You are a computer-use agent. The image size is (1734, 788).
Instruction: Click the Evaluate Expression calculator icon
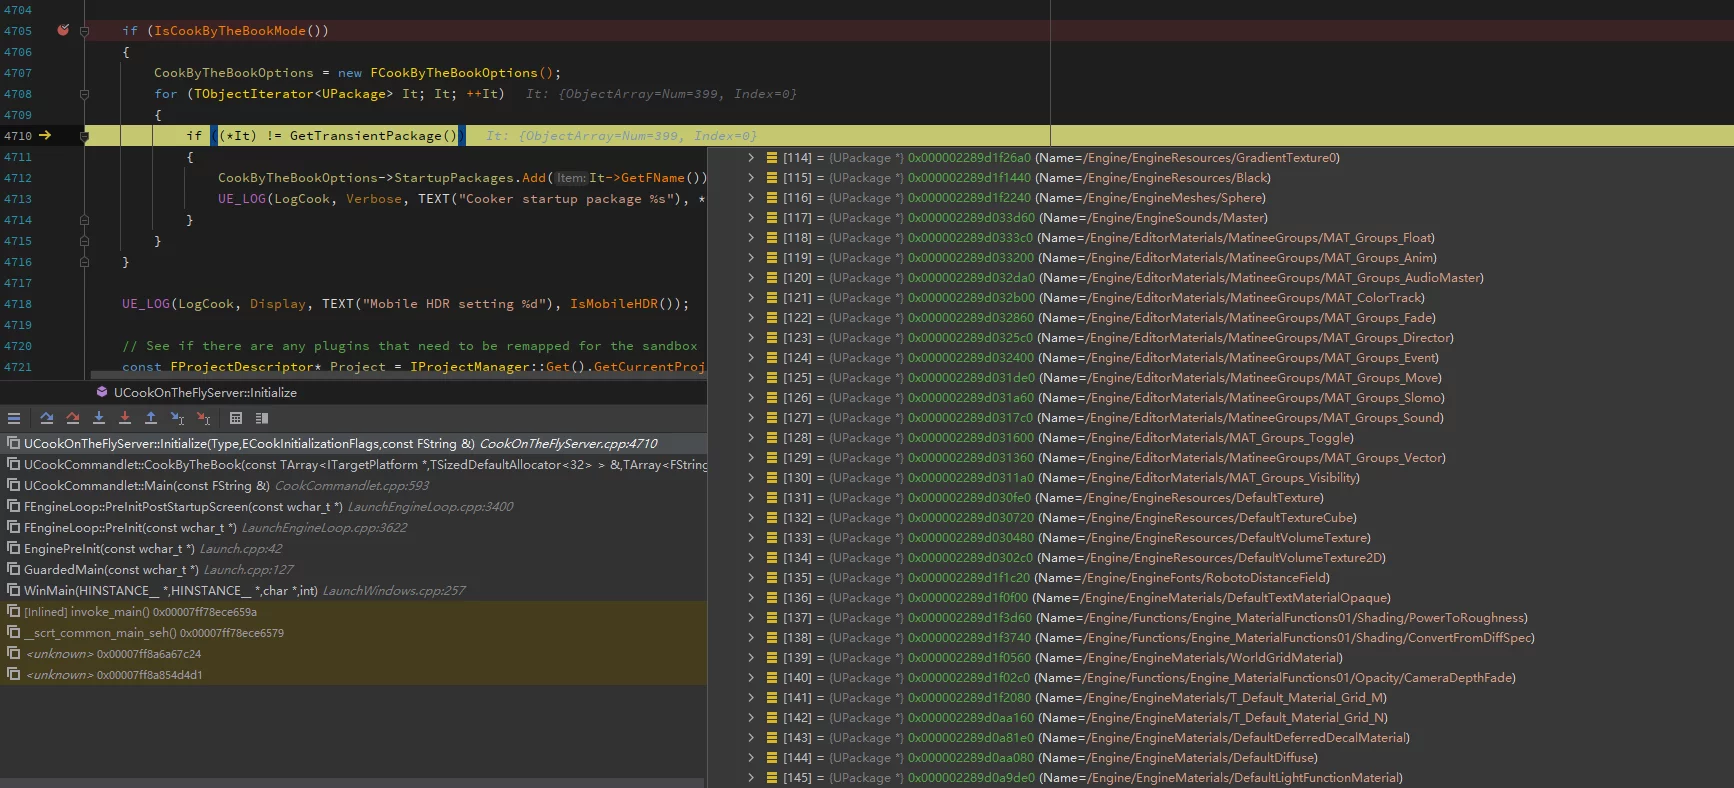pos(236,418)
